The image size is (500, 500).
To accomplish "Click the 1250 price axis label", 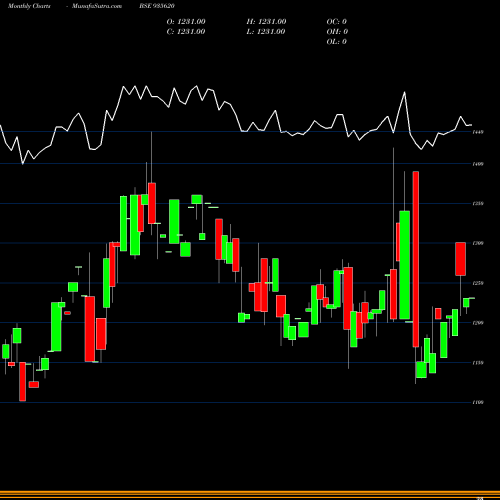I will coord(478,283).
